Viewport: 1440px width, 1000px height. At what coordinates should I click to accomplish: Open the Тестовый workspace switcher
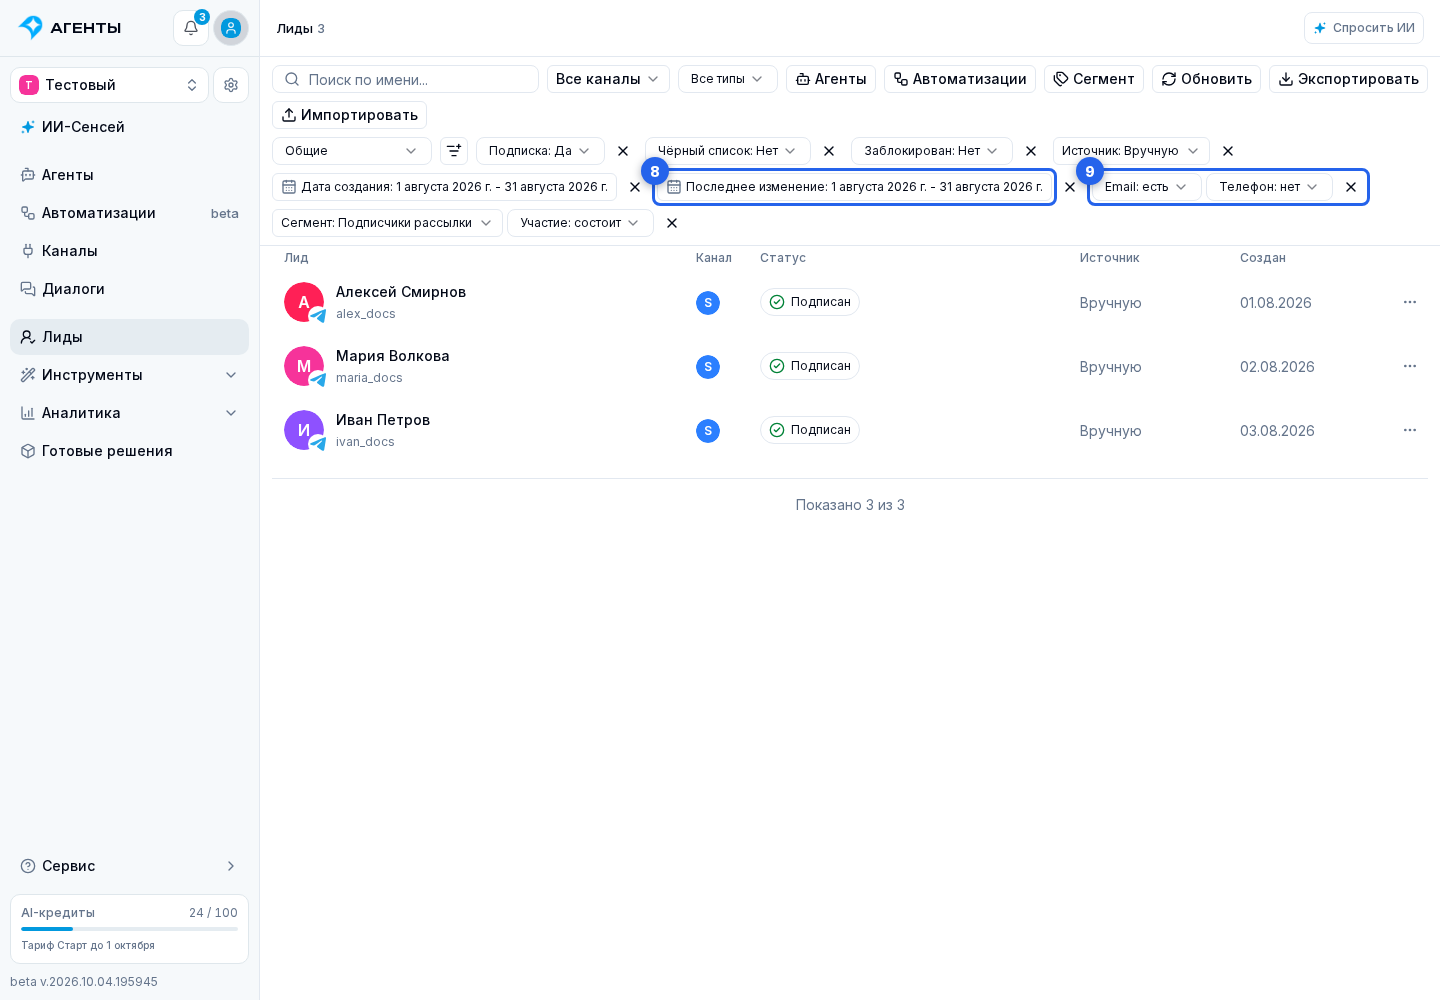click(110, 85)
